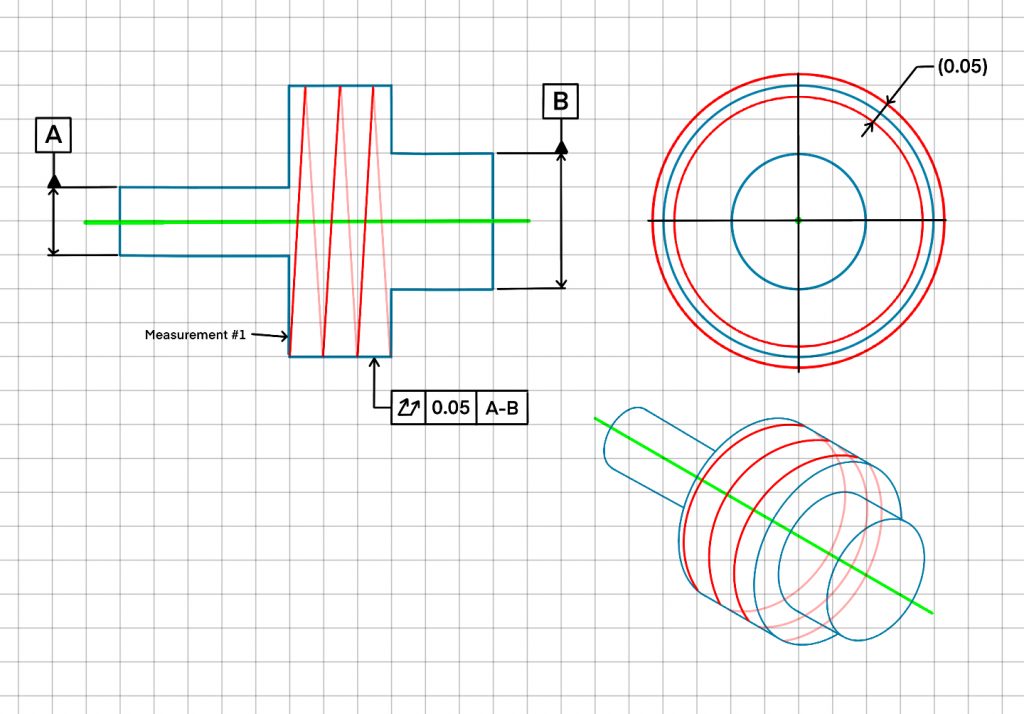Click the upward leader arrow above the control frame

[x=373, y=364]
